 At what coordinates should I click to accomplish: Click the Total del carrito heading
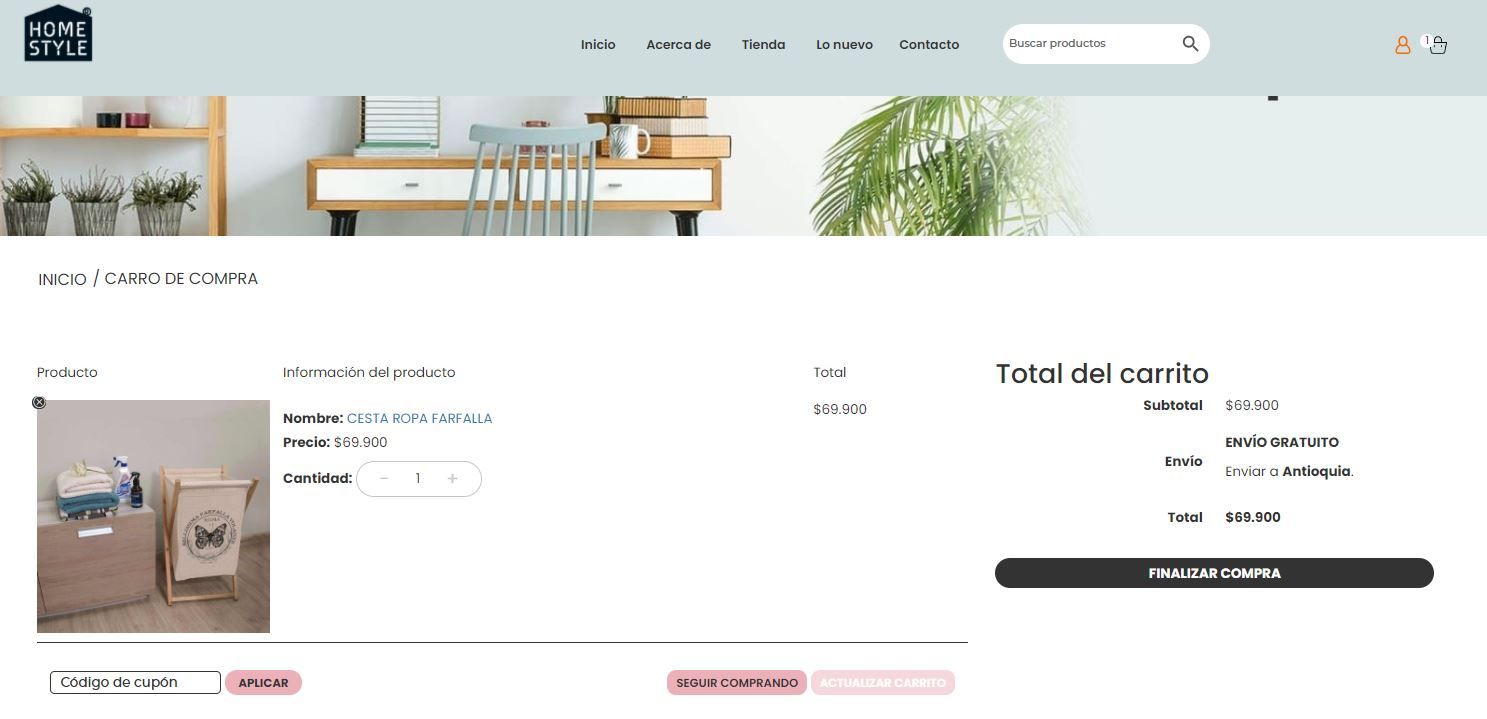(1102, 374)
